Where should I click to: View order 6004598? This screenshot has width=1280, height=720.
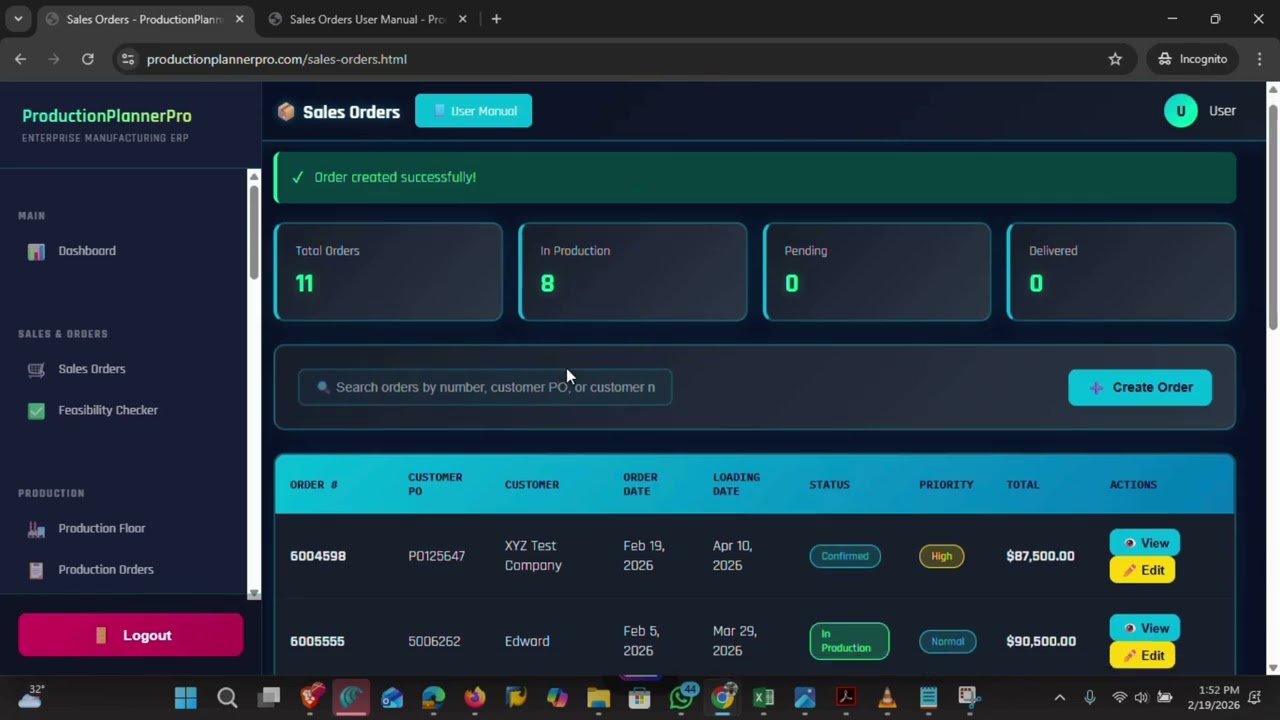[x=1145, y=543]
